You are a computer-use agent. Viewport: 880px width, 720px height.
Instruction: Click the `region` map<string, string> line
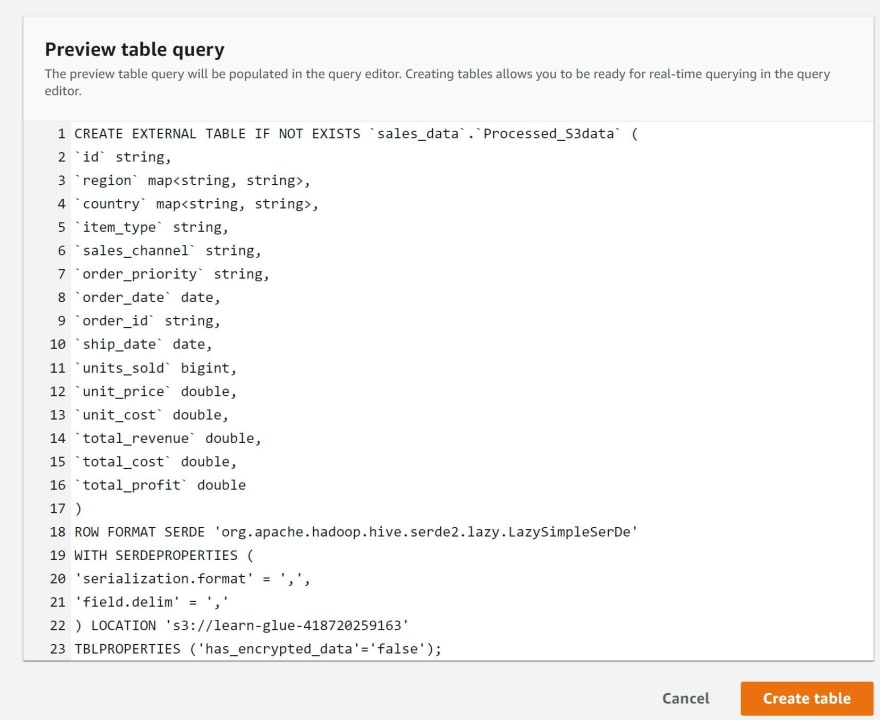(192, 181)
